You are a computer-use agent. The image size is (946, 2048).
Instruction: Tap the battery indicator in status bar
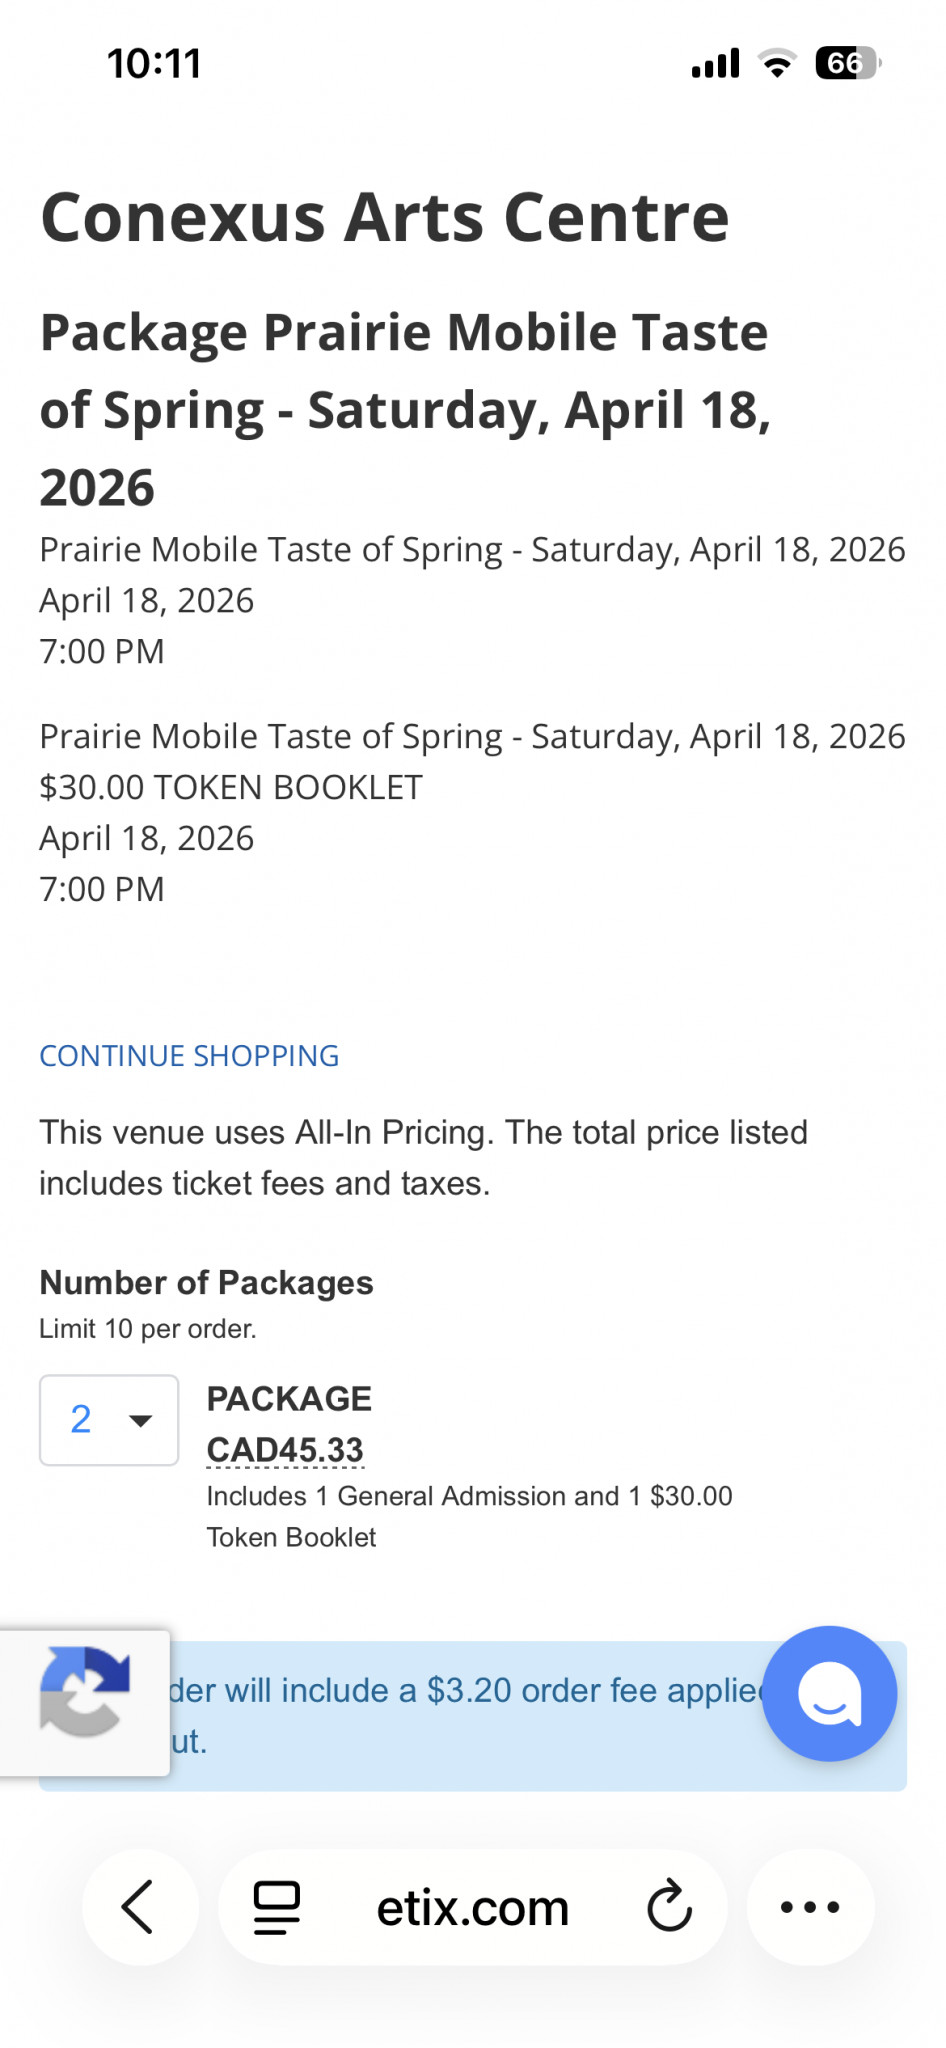[848, 64]
